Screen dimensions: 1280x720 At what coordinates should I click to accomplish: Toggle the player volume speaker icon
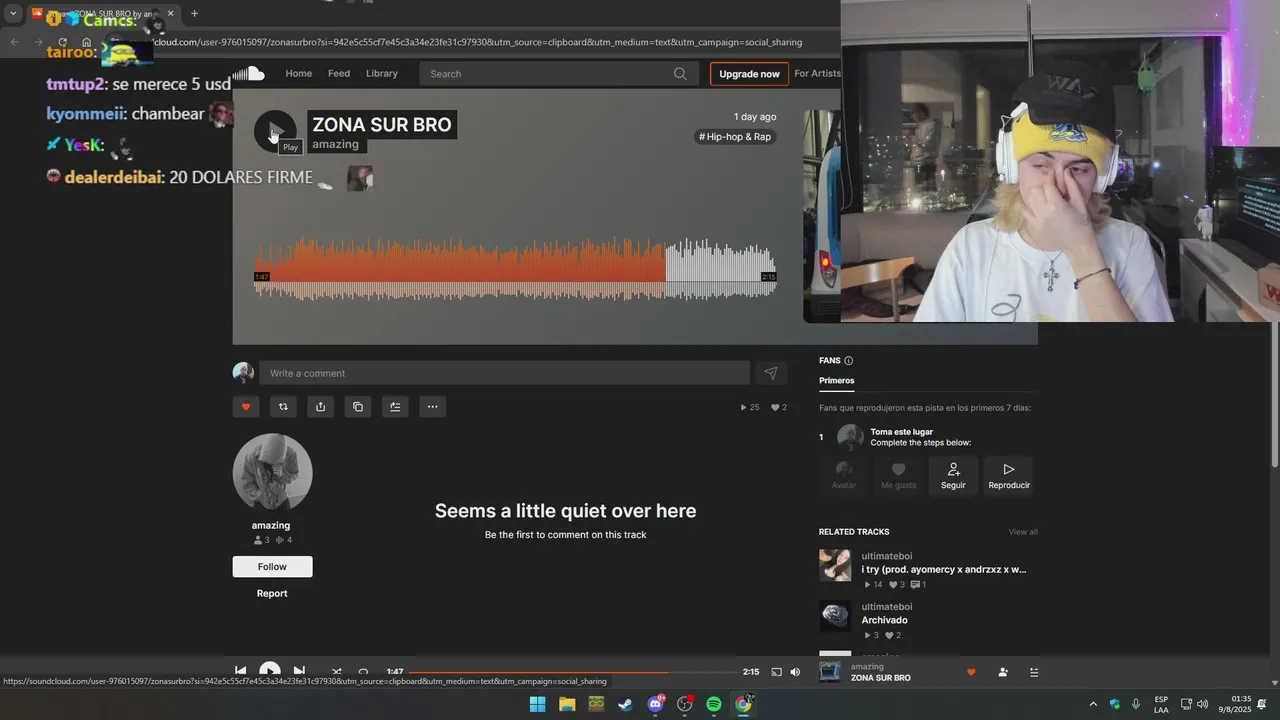click(795, 672)
